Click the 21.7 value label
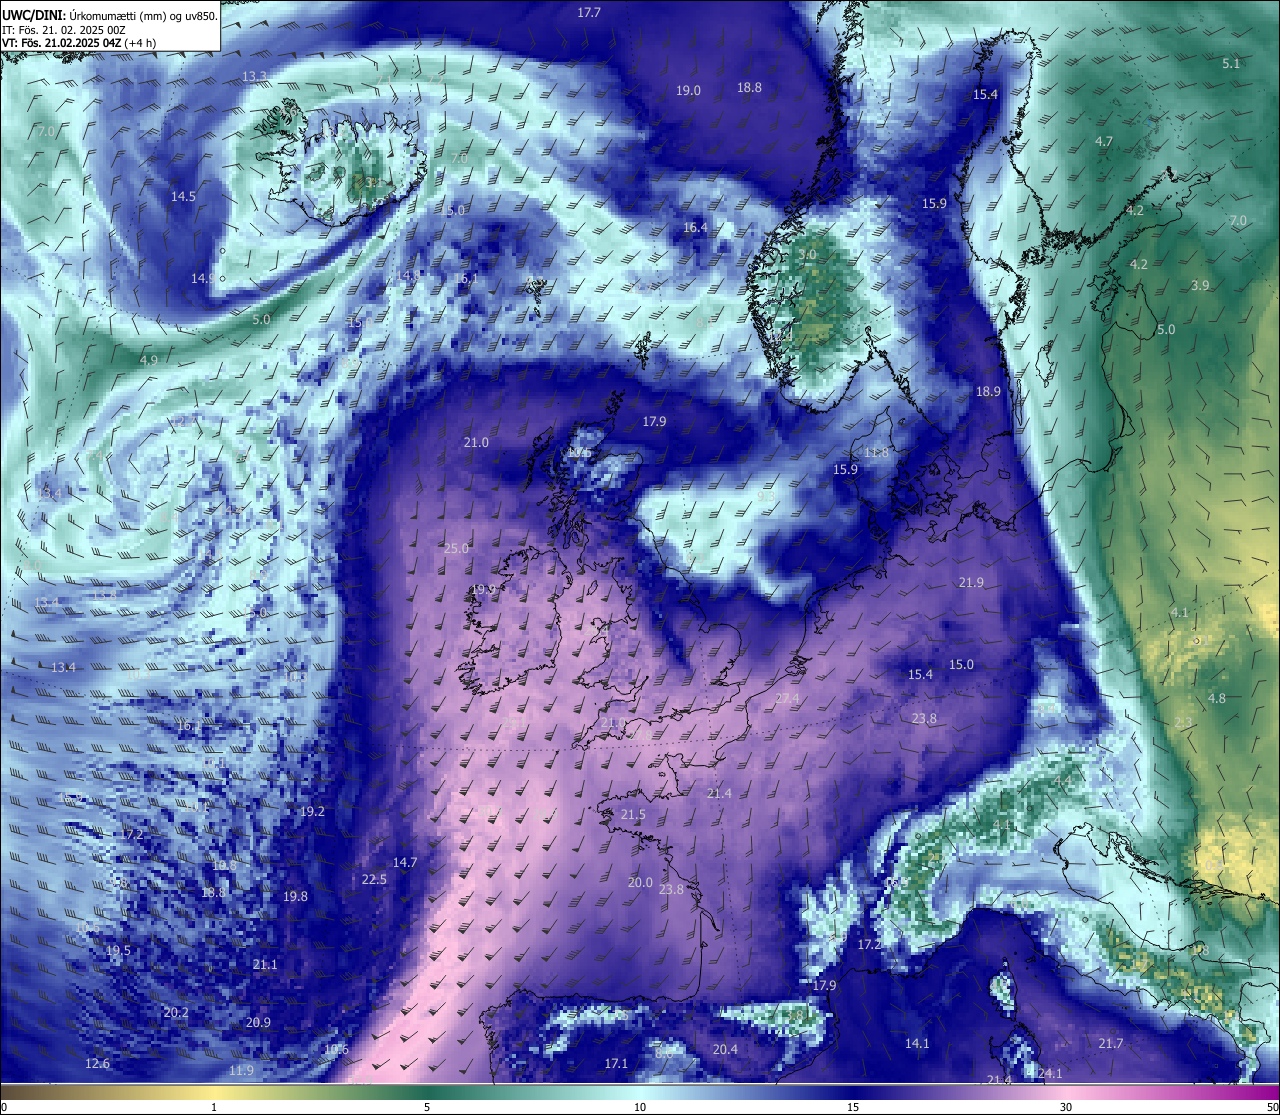The height and width of the screenshot is (1115, 1280). click(x=1111, y=1044)
